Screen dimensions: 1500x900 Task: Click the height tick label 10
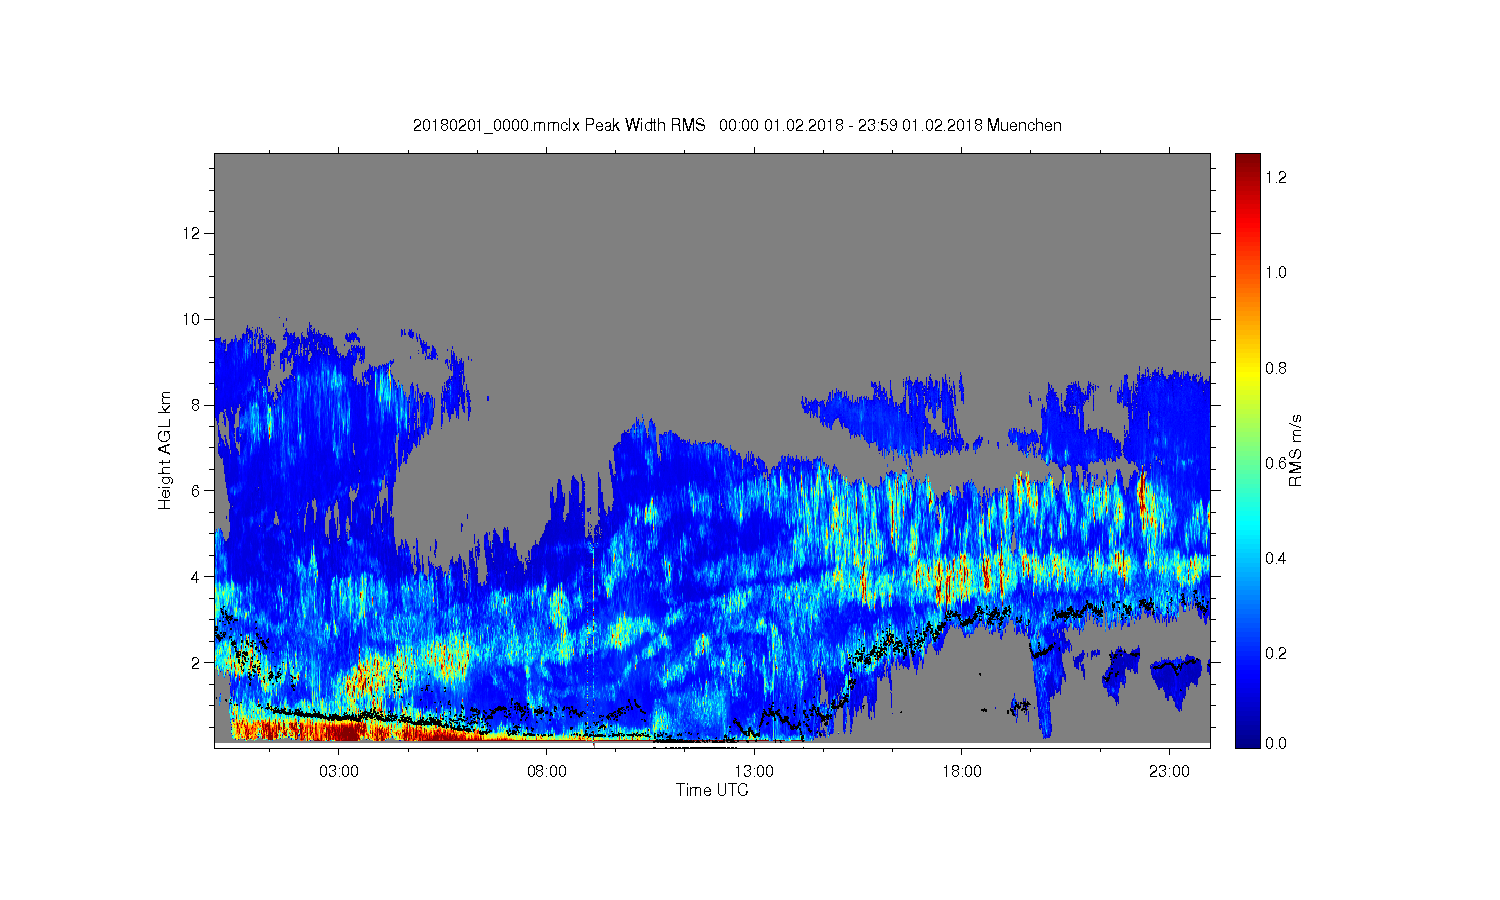click(192, 319)
